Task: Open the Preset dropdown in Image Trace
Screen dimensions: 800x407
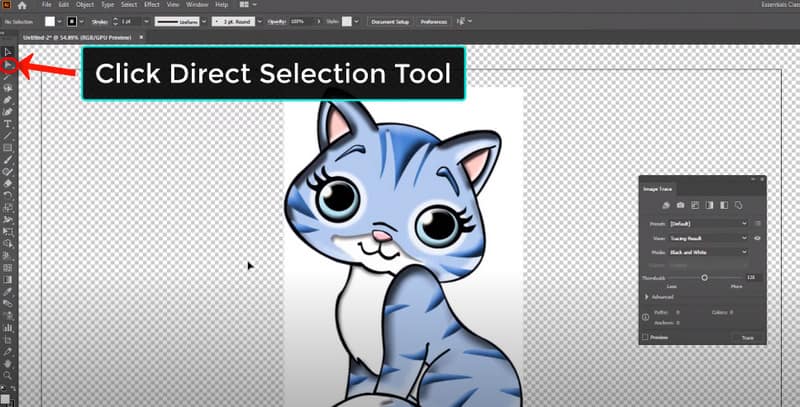Action: [x=709, y=223]
